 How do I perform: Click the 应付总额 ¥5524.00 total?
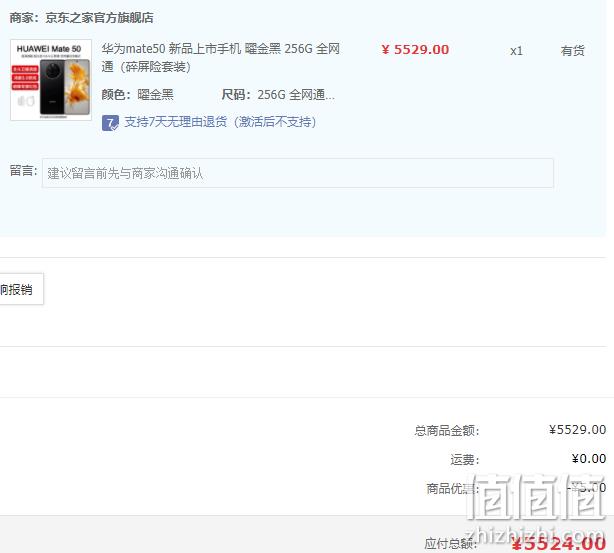pos(559,544)
